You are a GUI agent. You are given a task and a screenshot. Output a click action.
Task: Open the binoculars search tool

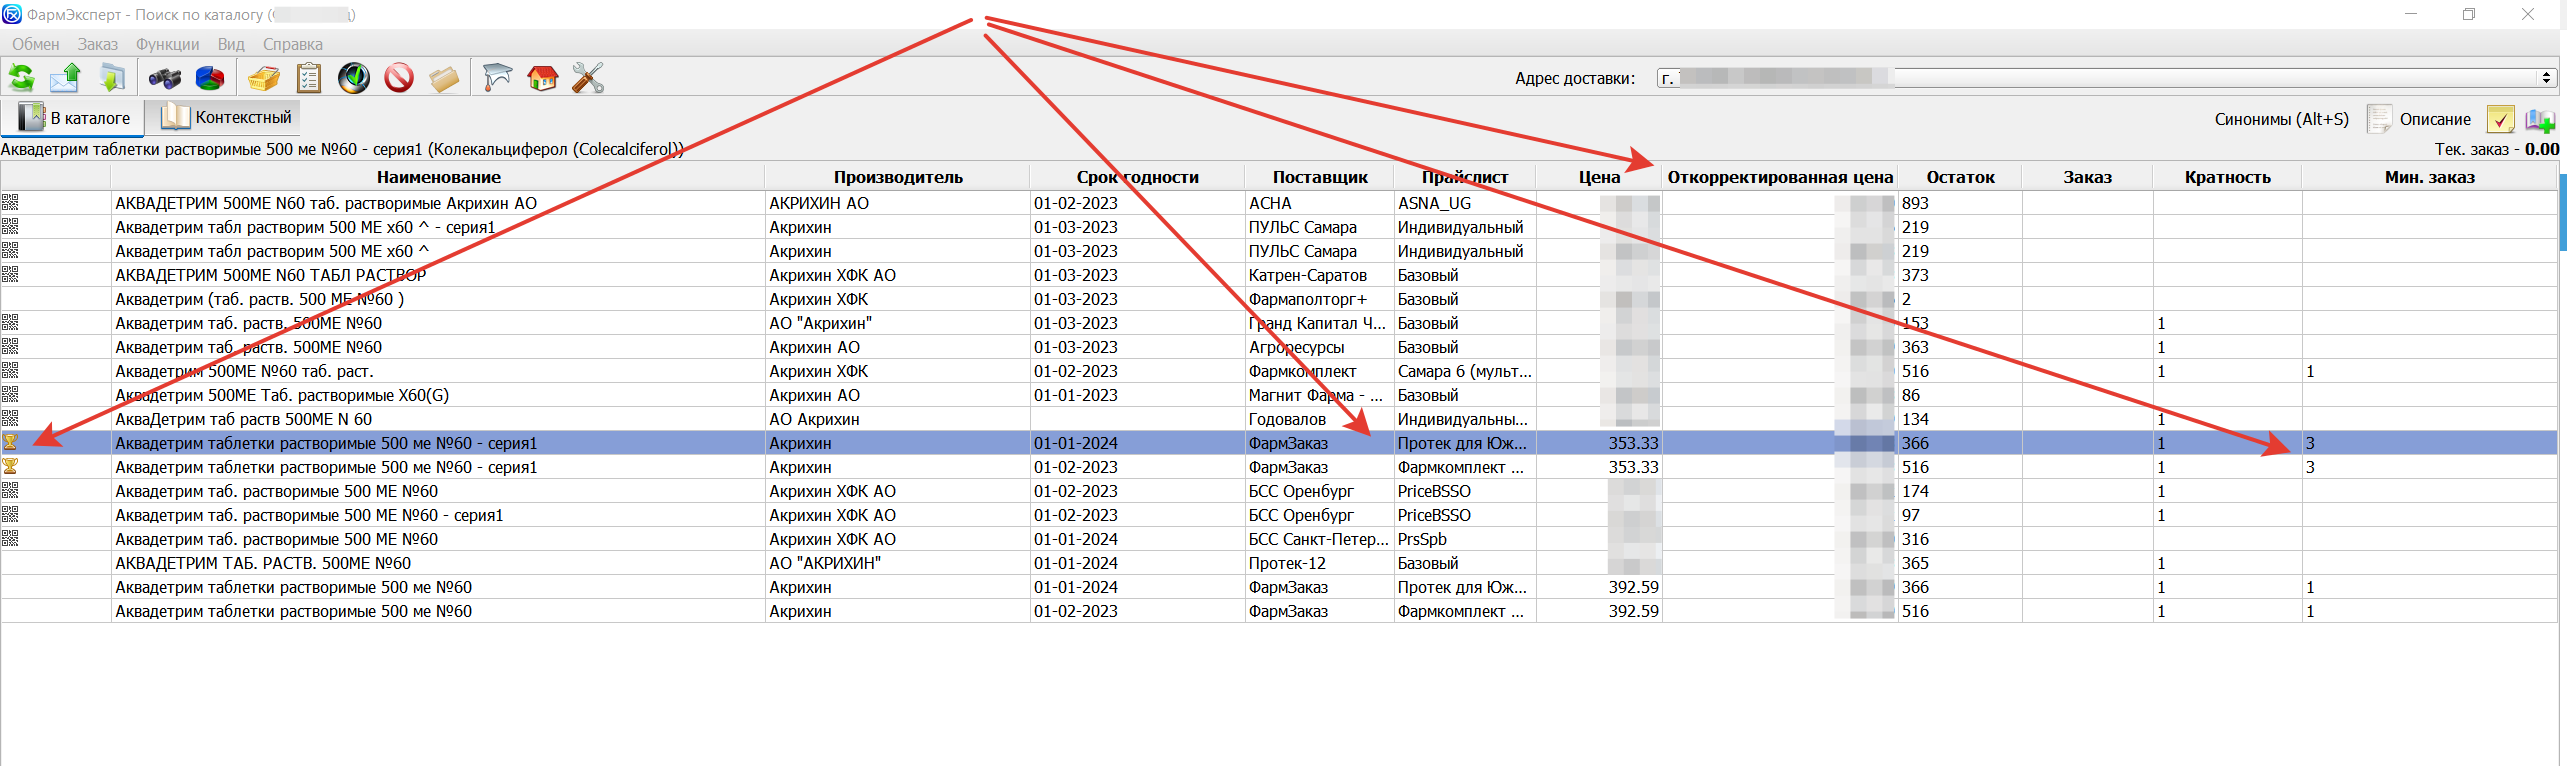[x=164, y=78]
